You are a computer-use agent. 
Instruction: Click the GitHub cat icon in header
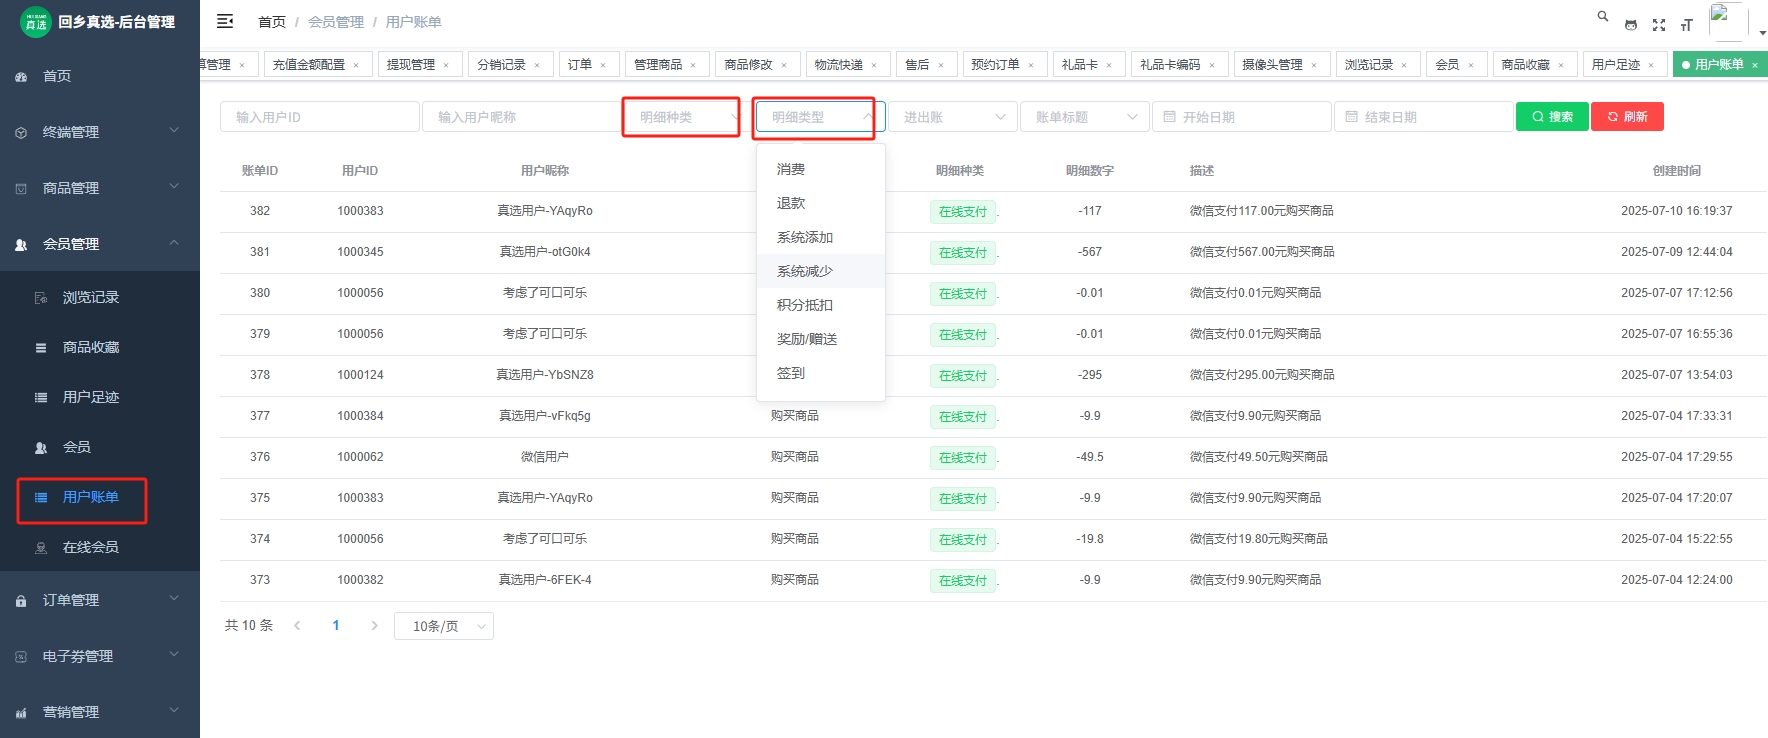tap(1631, 25)
